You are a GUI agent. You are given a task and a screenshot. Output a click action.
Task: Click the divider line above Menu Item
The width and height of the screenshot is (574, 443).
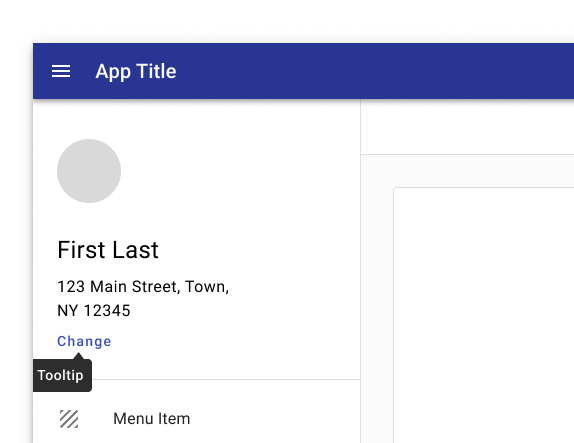point(226,380)
